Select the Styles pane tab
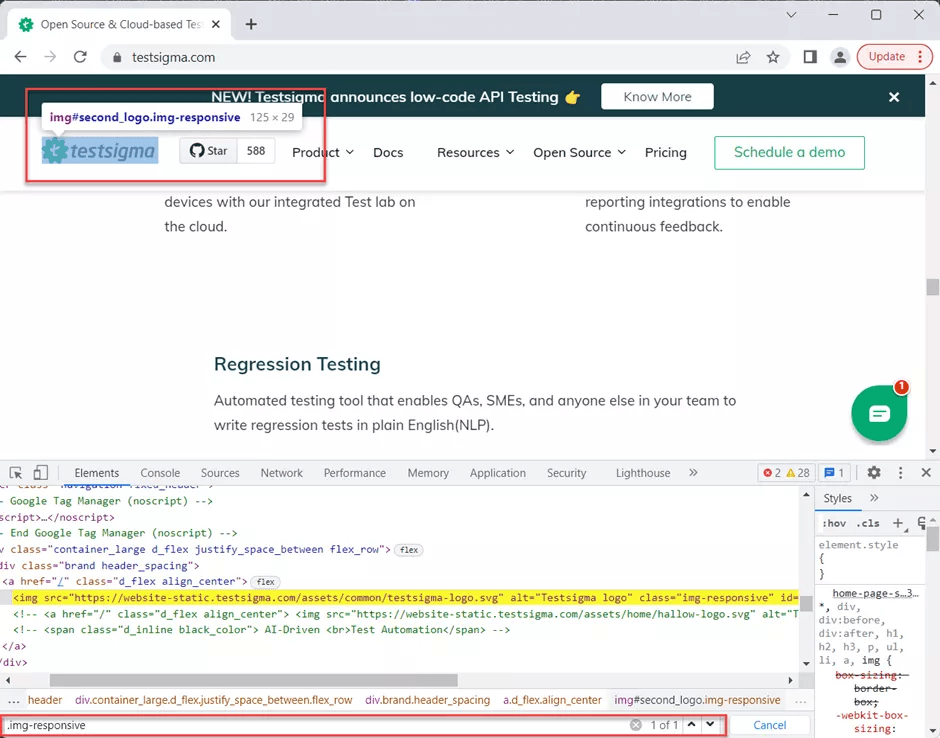The width and height of the screenshot is (940, 738). (837, 498)
